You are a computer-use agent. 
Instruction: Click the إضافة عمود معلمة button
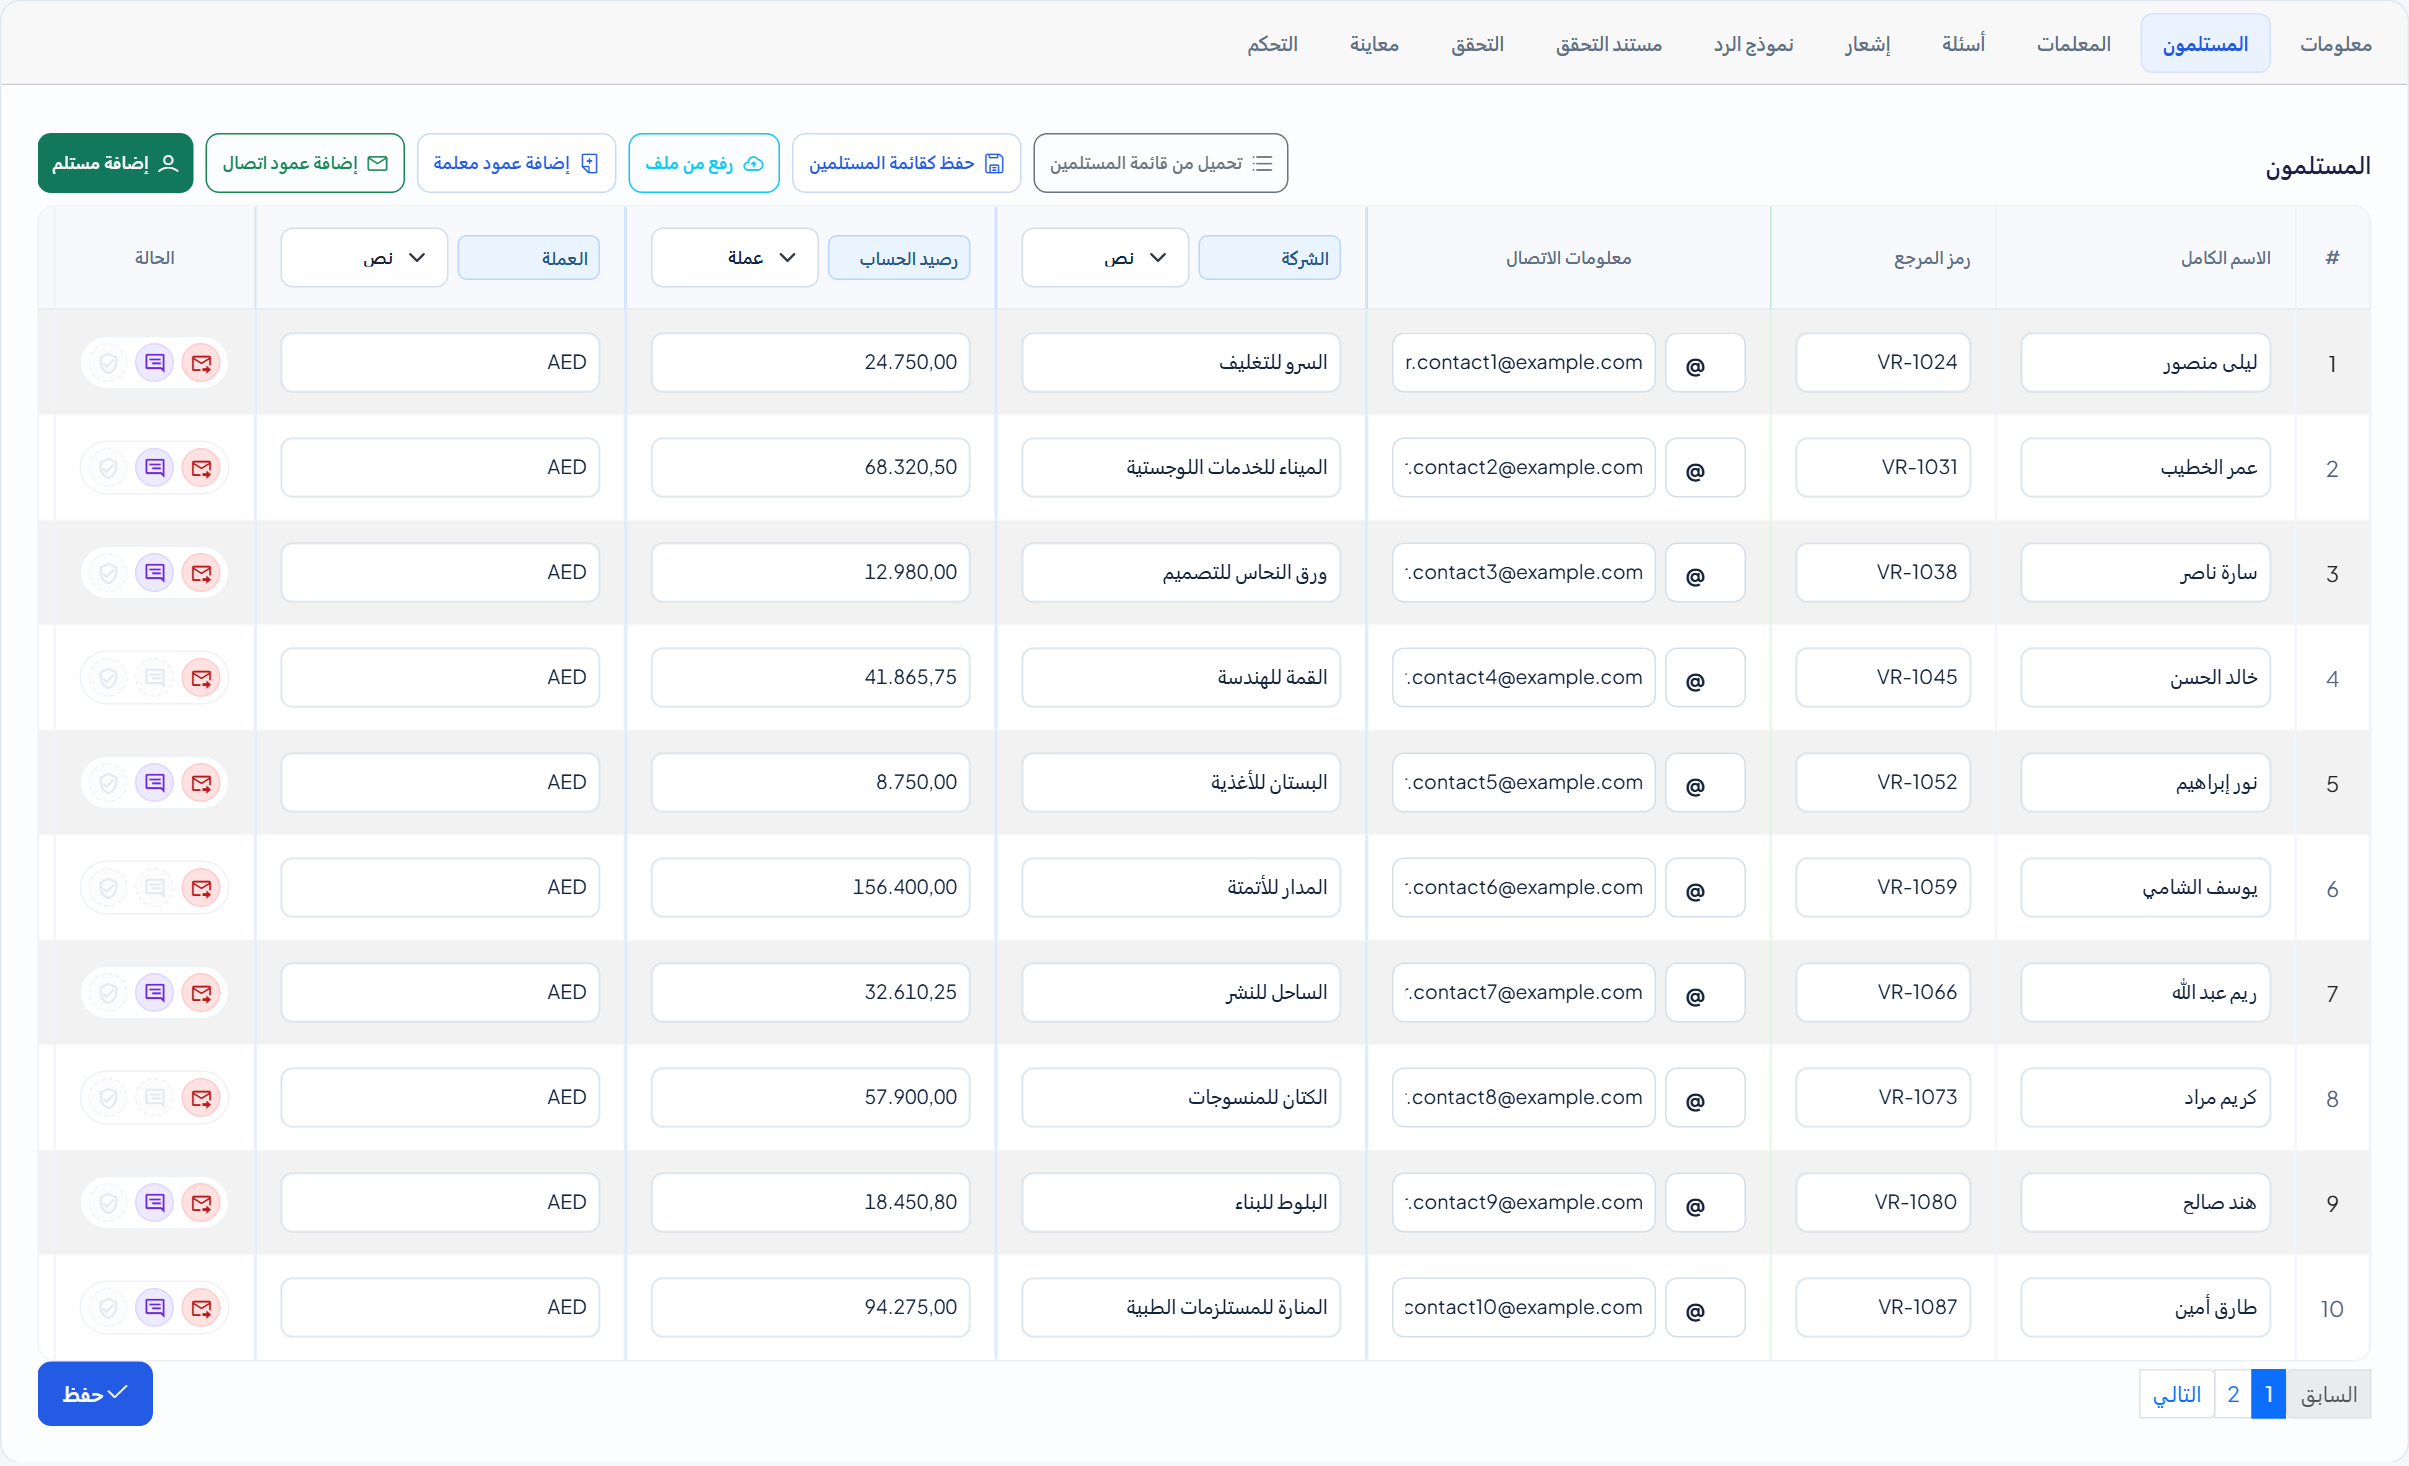click(516, 163)
